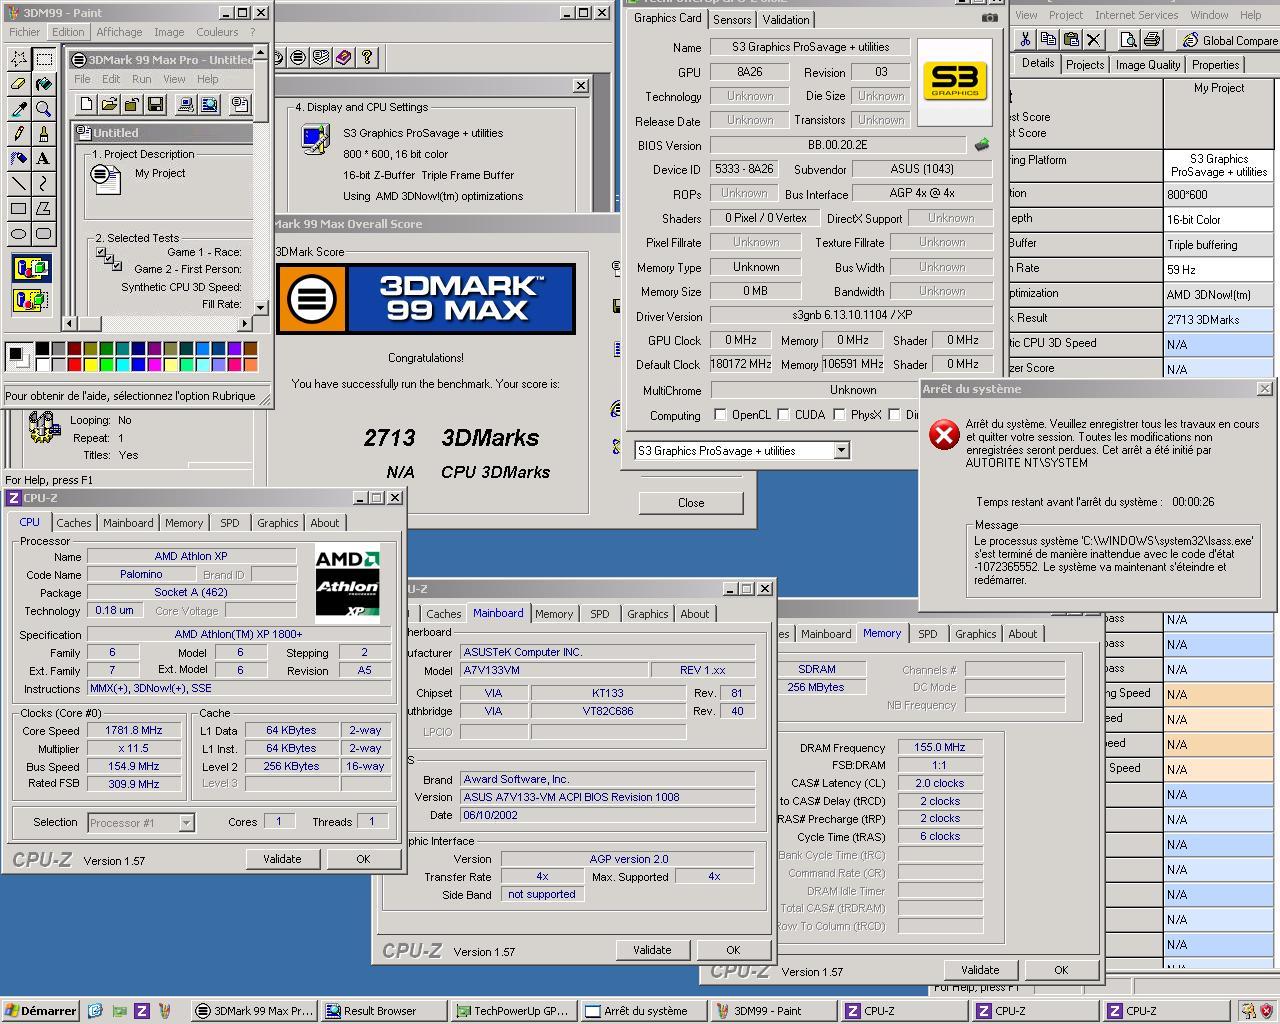Open the Projects tab in Result Browser
The width and height of the screenshot is (1280, 1024).
pyautogui.click(x=1085, y=65)
